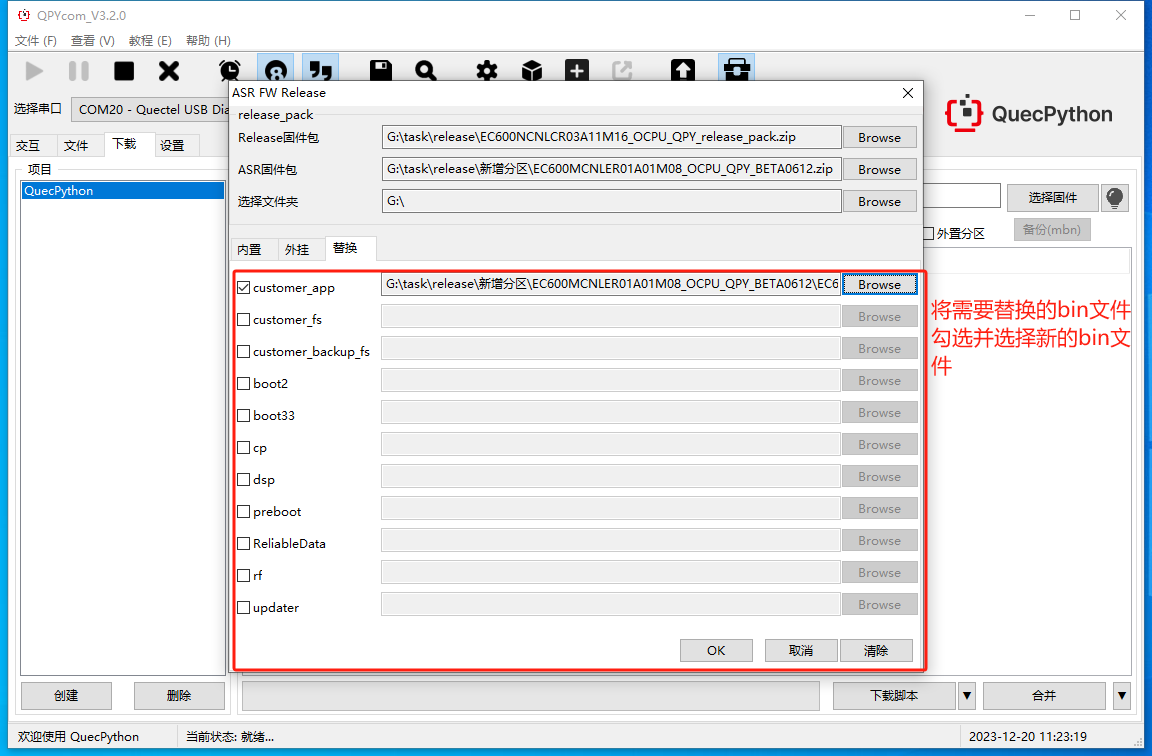This screenshot has height=756, width=1152.
Task: Open dropdown arrow next to 下载脚本
Action: [x=967, y=696]
